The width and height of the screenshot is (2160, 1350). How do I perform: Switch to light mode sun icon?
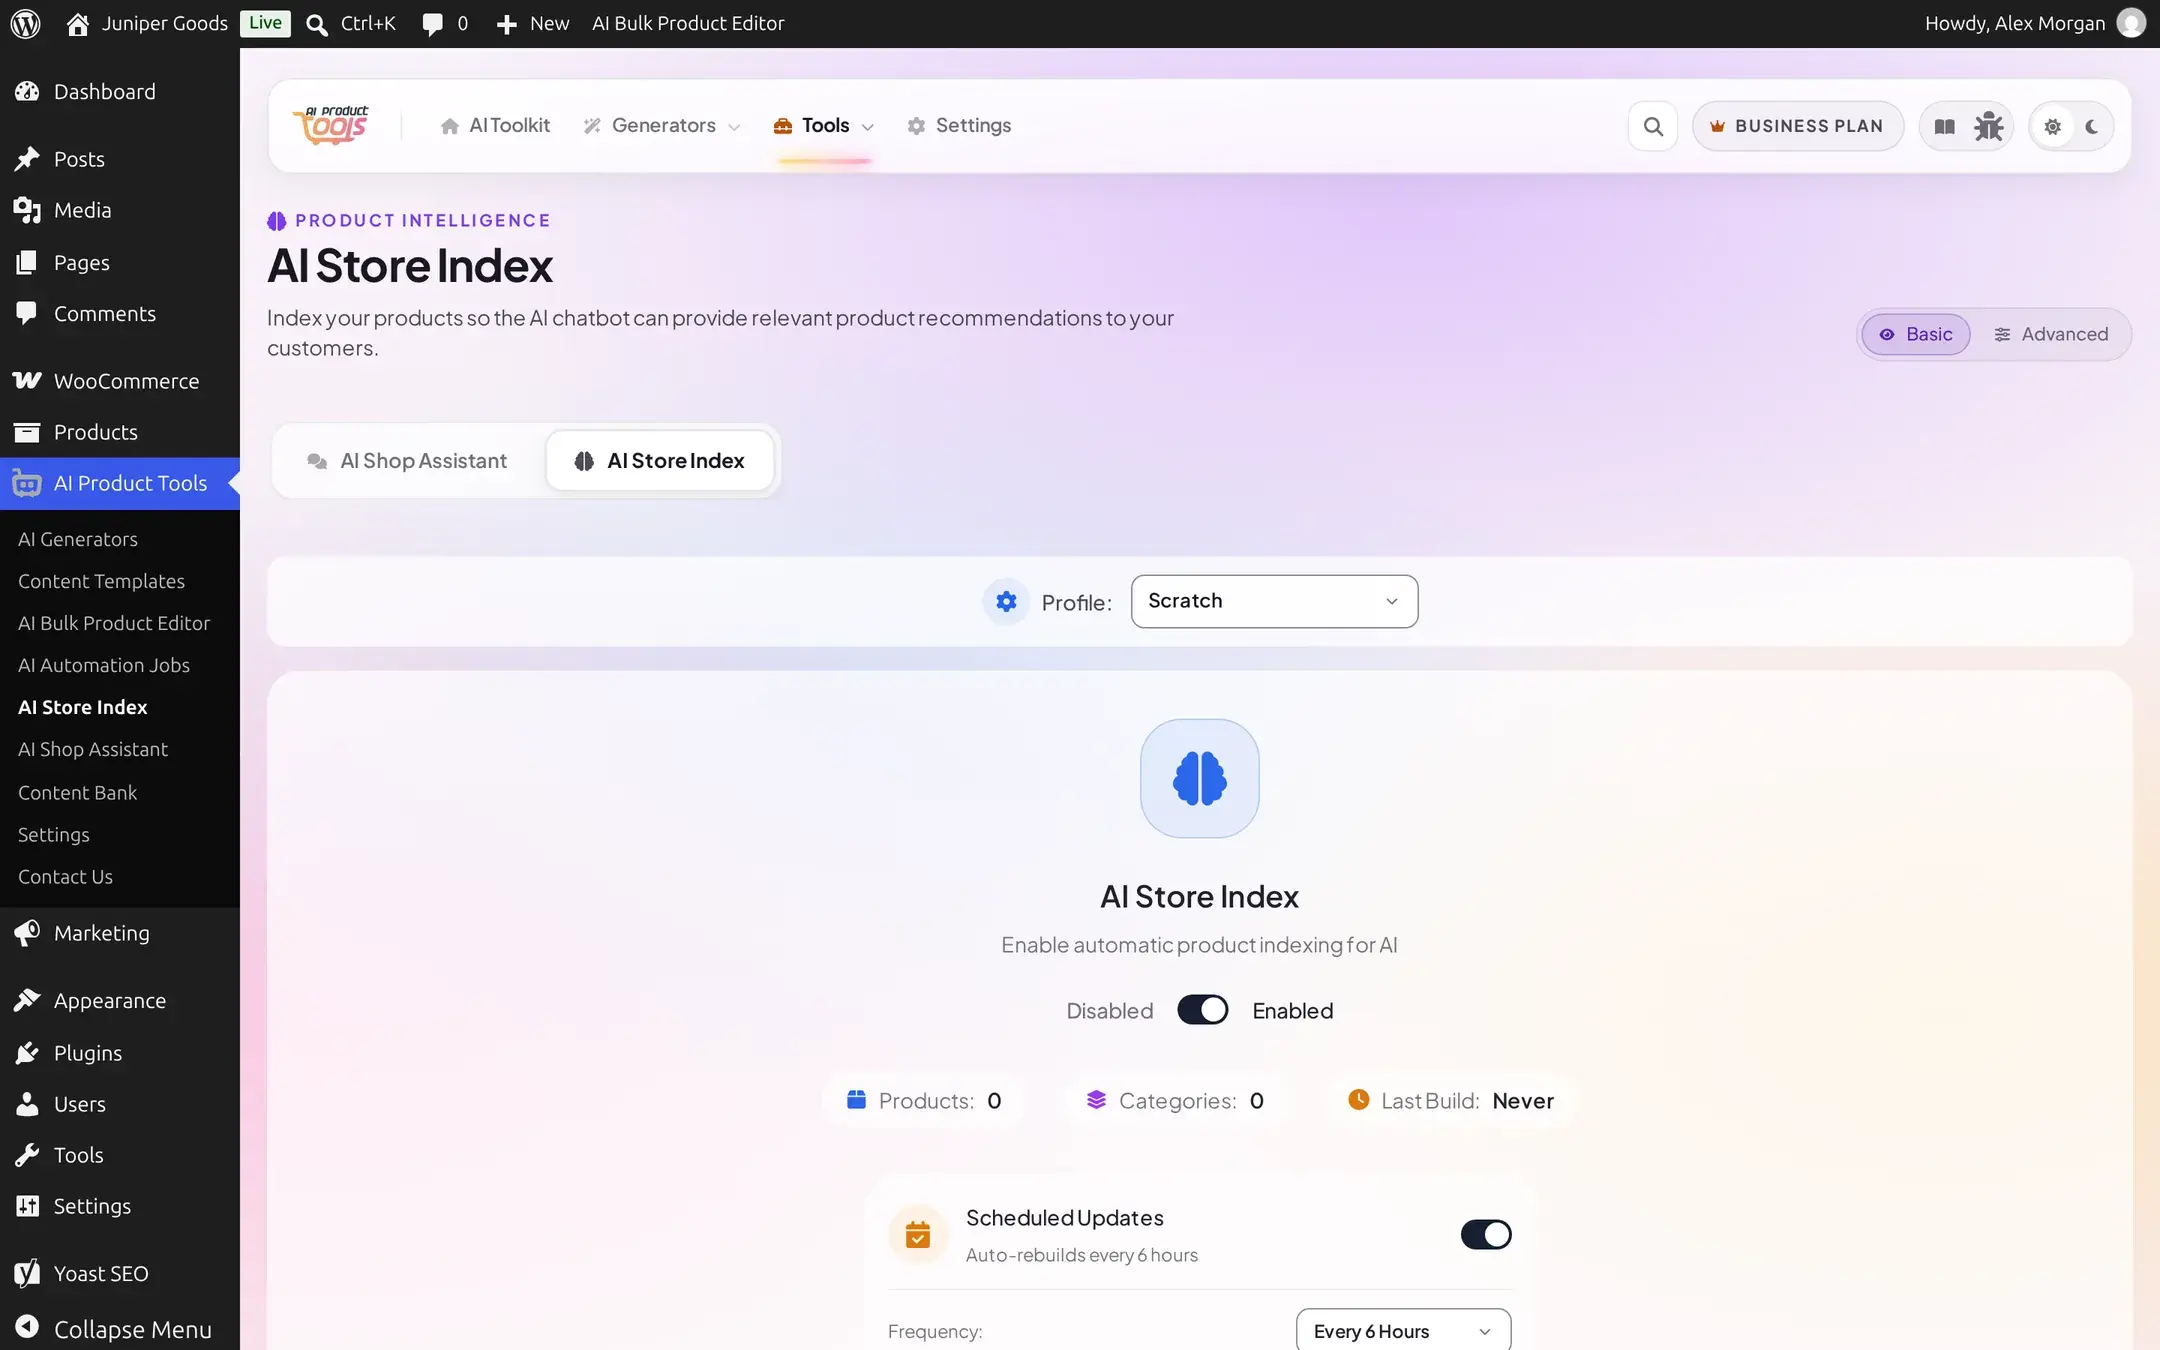pos(2052,126)
